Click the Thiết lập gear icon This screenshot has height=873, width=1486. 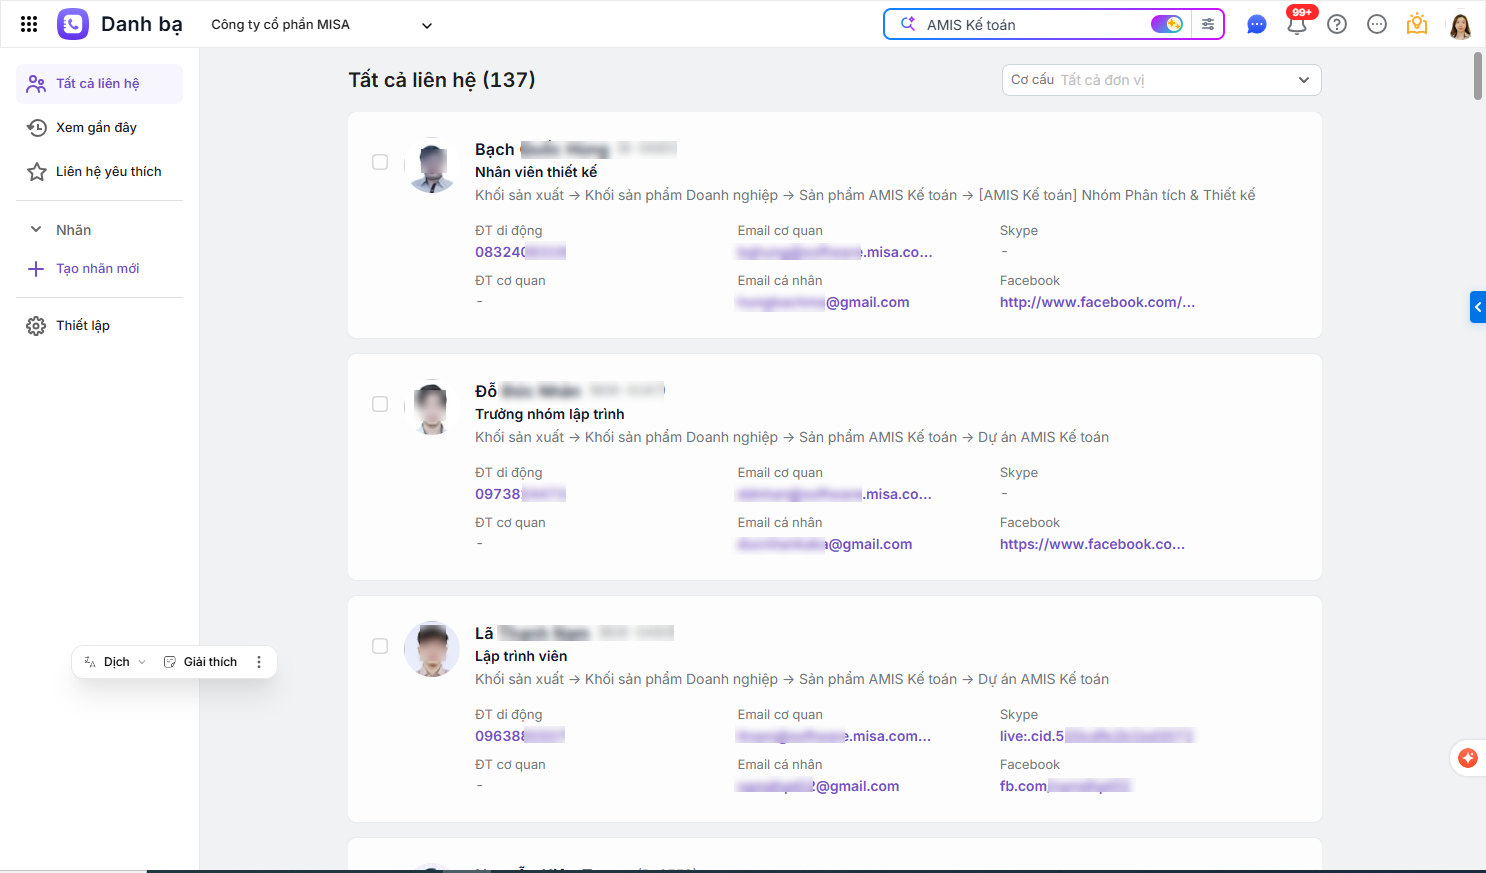[x=36, y=326]
